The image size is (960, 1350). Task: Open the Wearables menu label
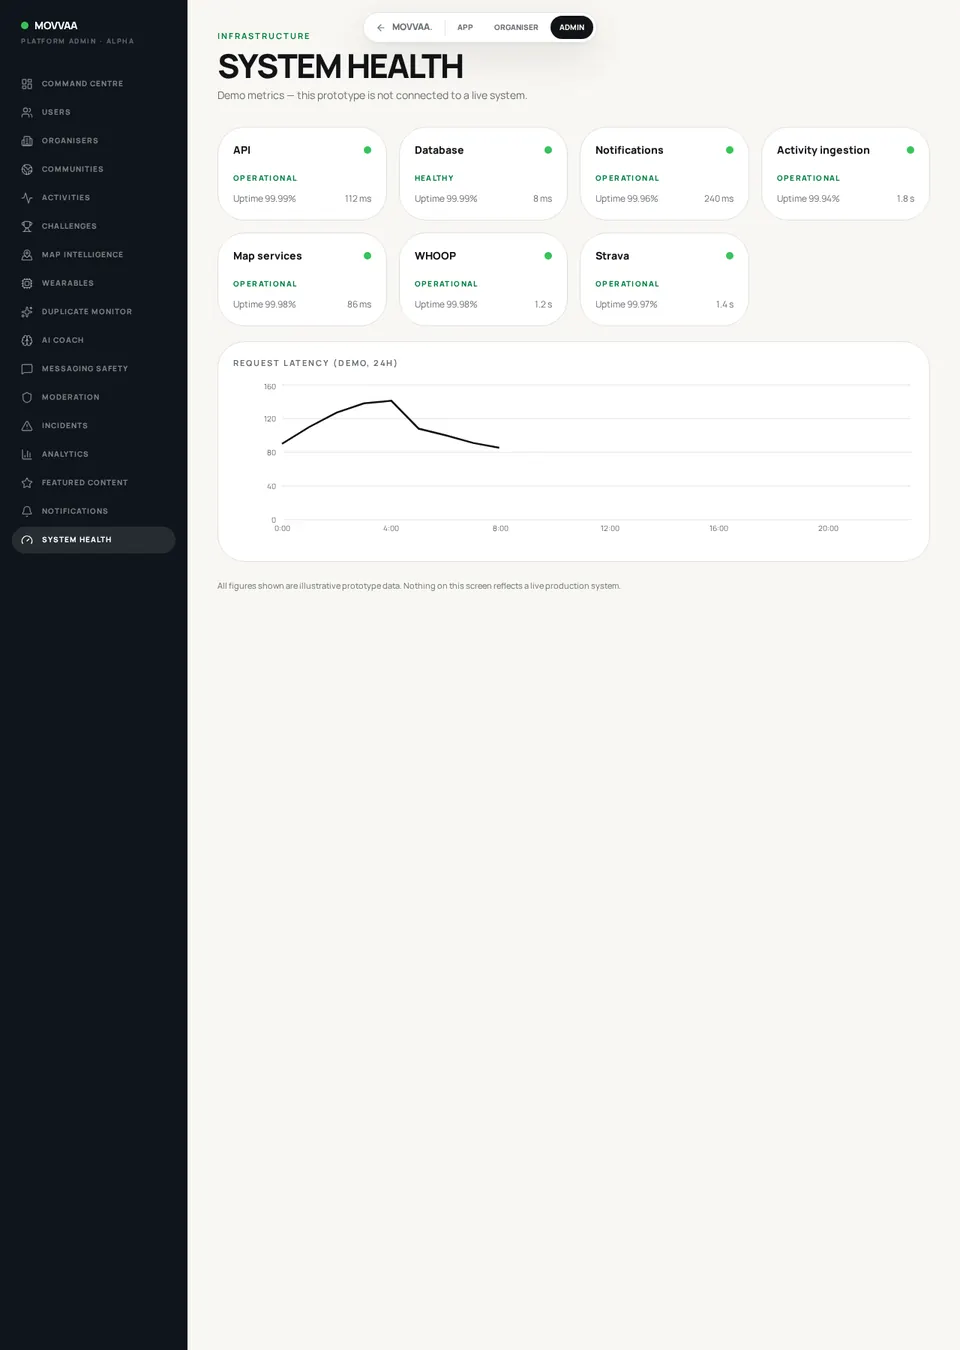68,283
